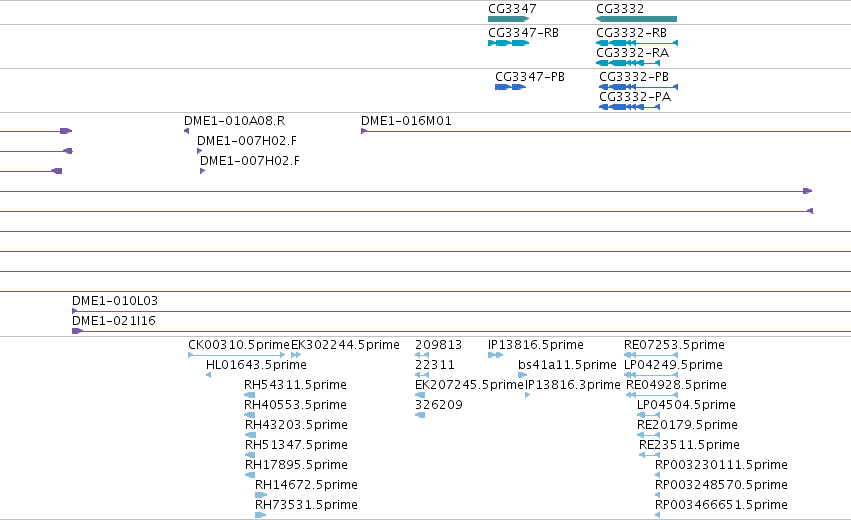Select the DME1-010L03 clone feature
Viewport: 851px width, 520px height.
pos(461,311)
